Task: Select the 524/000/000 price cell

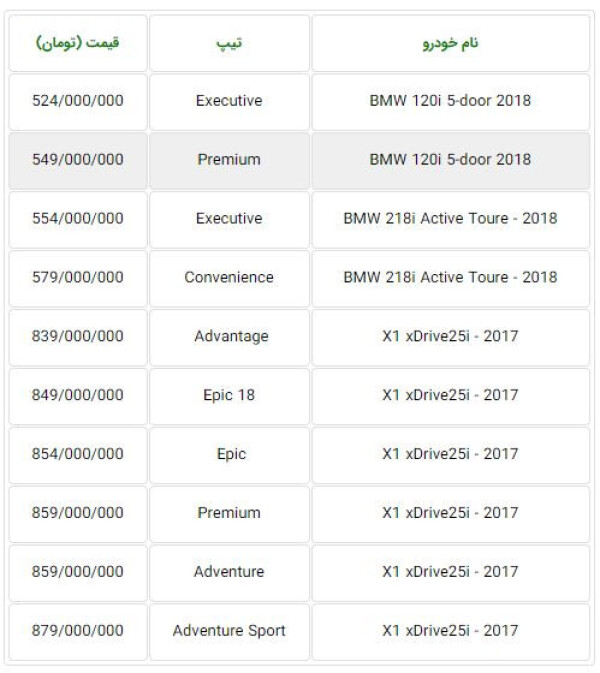Action: 78,102
